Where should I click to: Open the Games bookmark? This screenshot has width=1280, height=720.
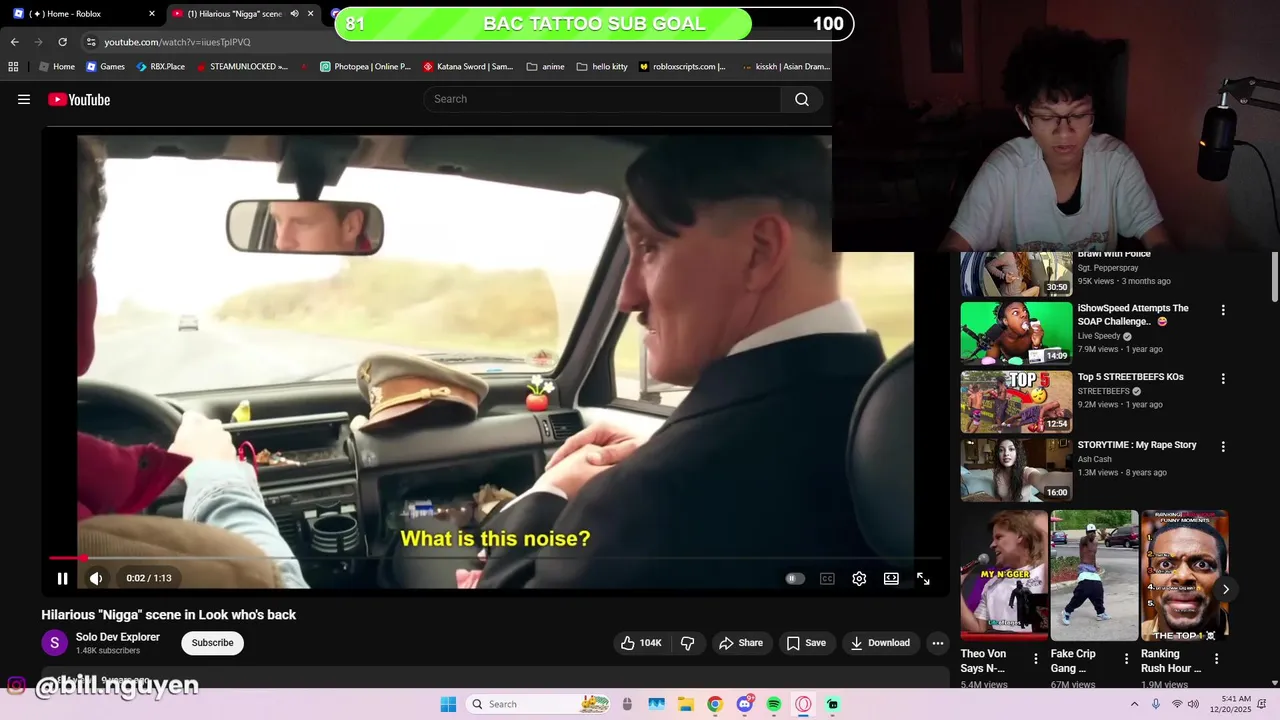[x=105, y=67]
